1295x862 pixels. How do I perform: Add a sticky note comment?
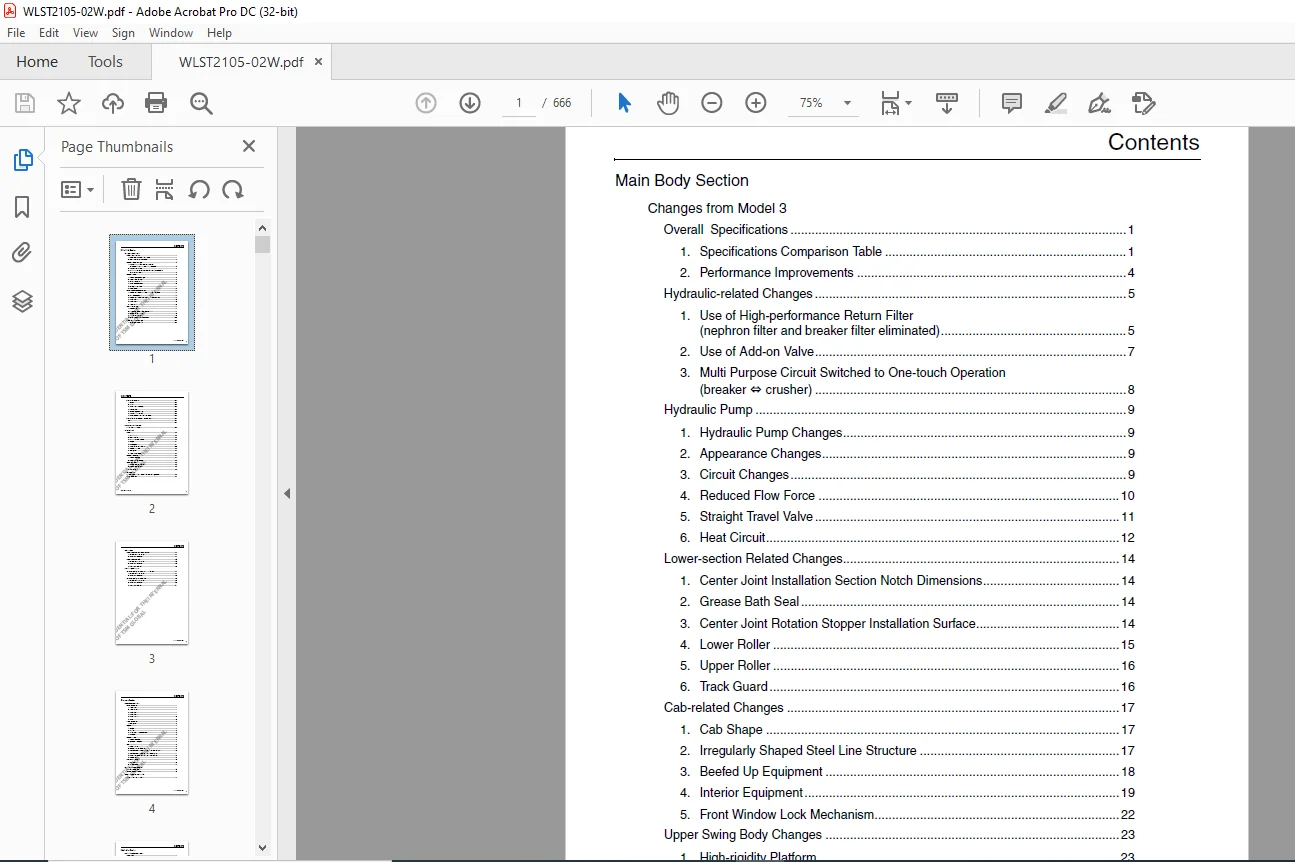[x=1012, y=103]
